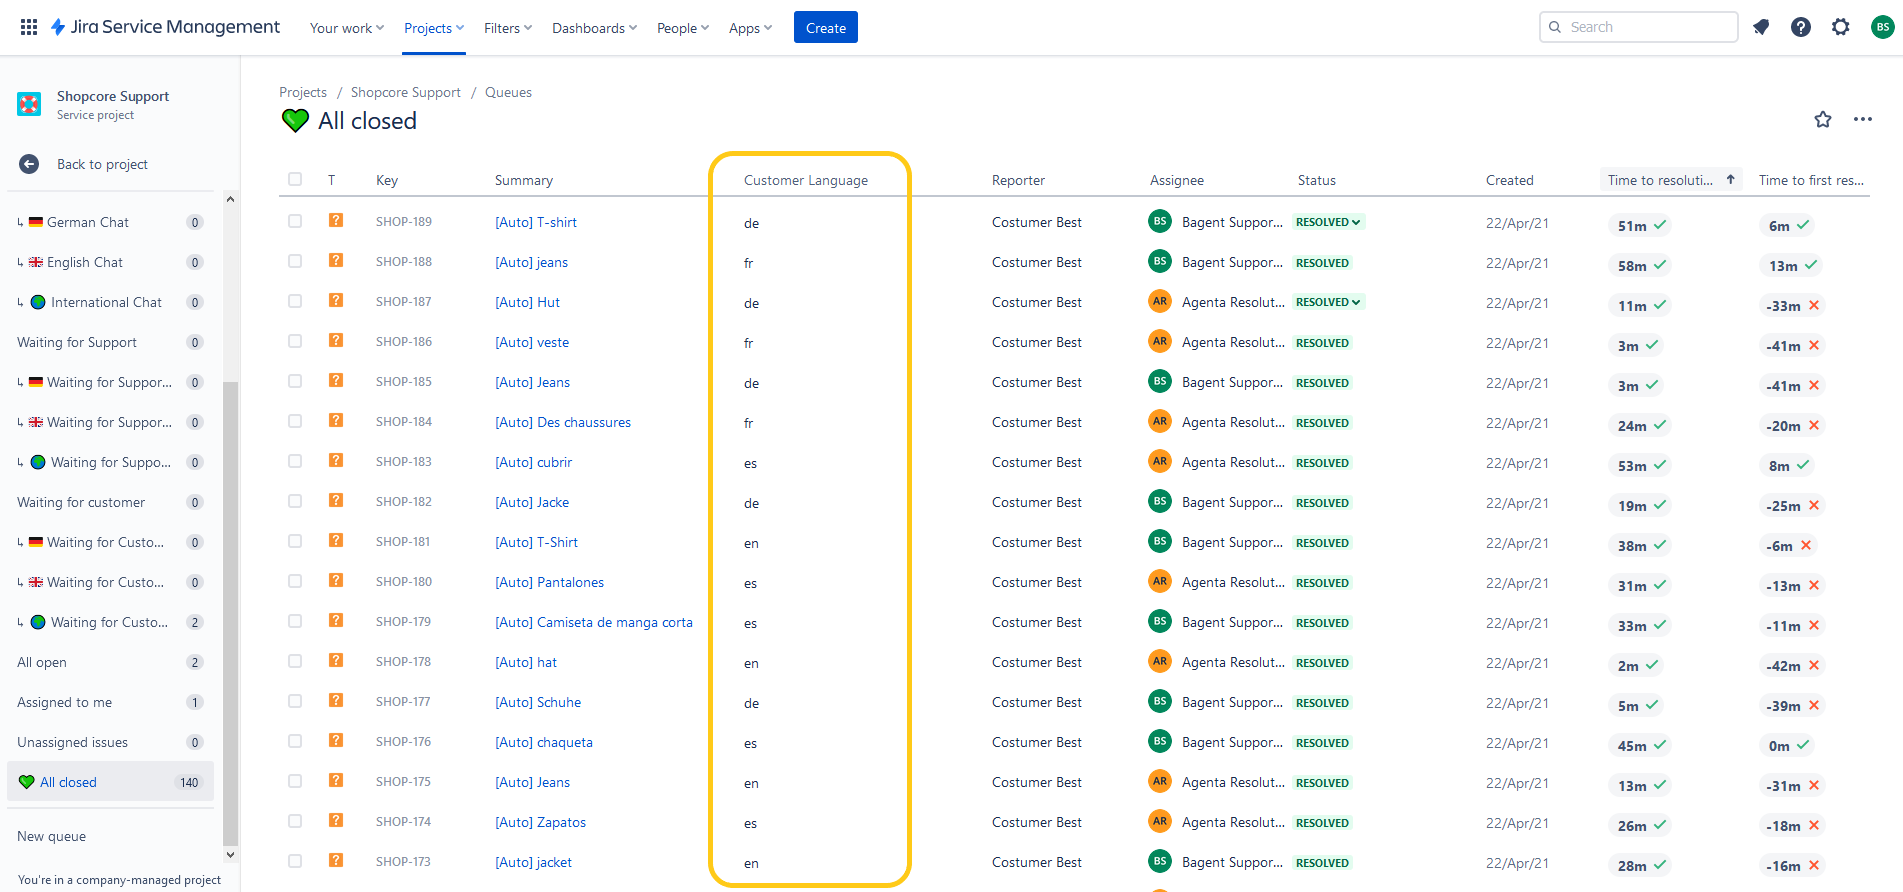Expand the Dashboards menu
The height and width of the screenshot is (892, 1903).
[x=594, y=28]
